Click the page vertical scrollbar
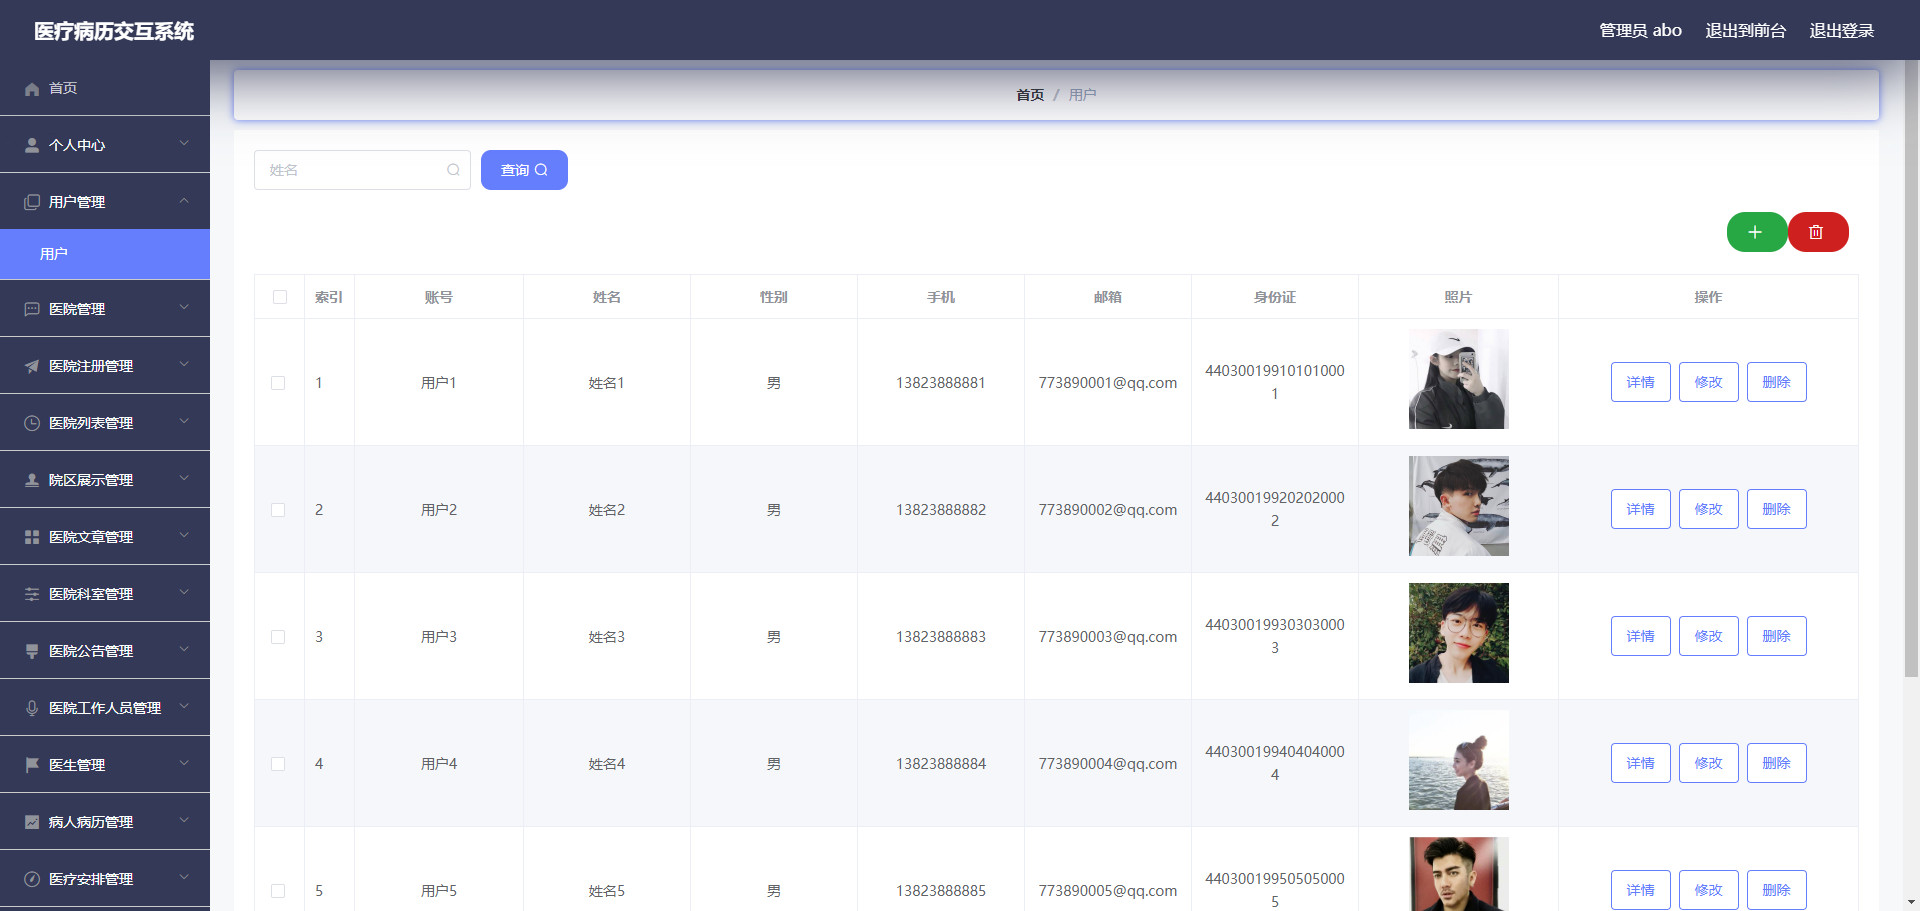This screenshot has height=911, width=1920. pyautogui.click(x=1911, y=370)
